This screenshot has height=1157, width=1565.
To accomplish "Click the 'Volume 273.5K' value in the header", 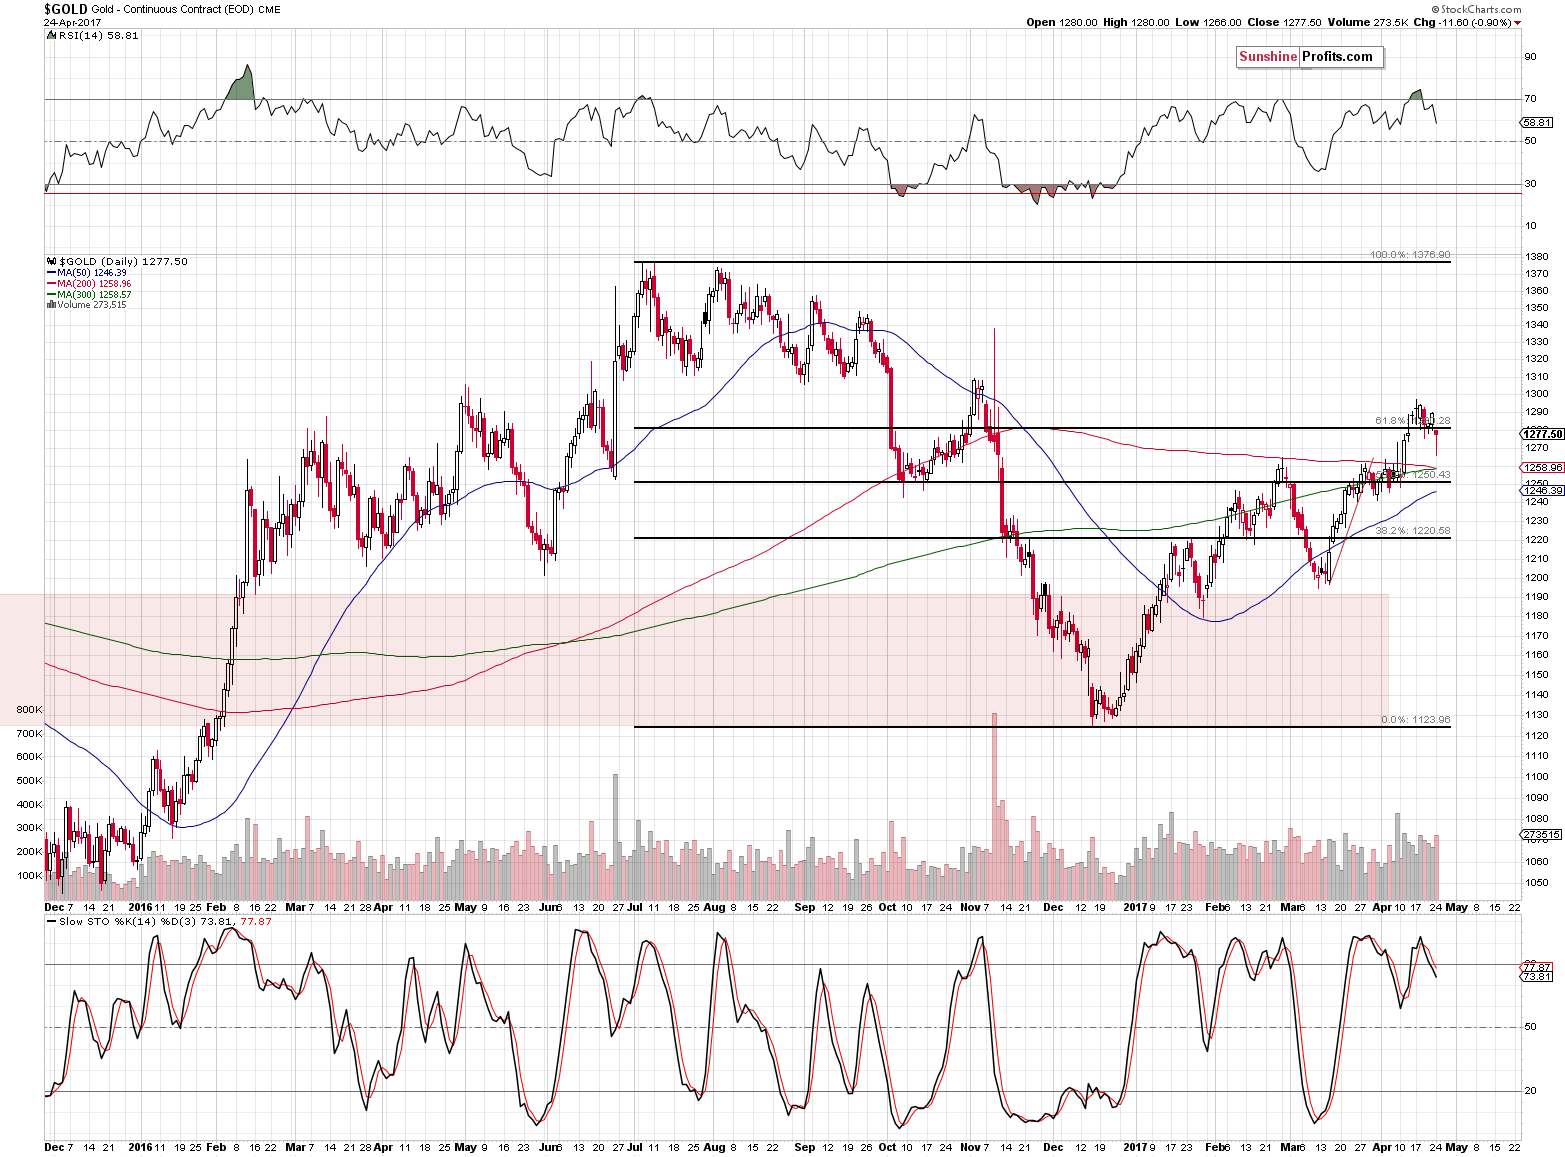I will 1367,22.
